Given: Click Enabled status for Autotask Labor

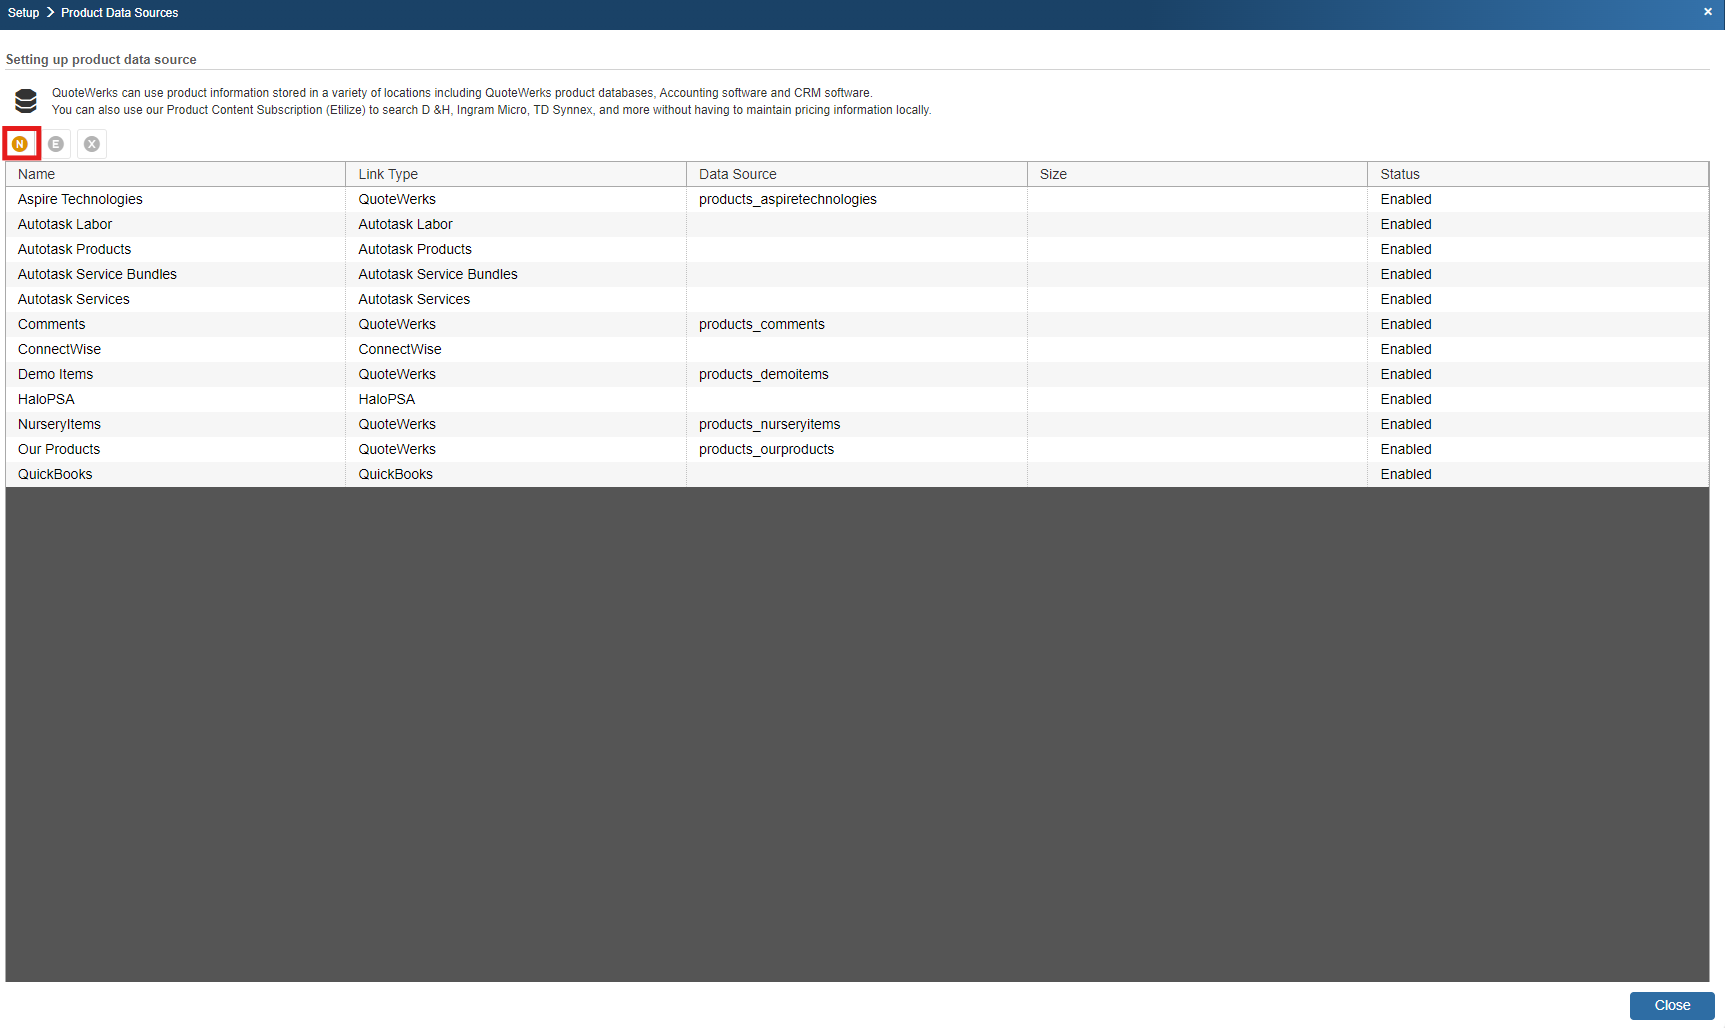Looking at the screenshot, I should 1406,224.
